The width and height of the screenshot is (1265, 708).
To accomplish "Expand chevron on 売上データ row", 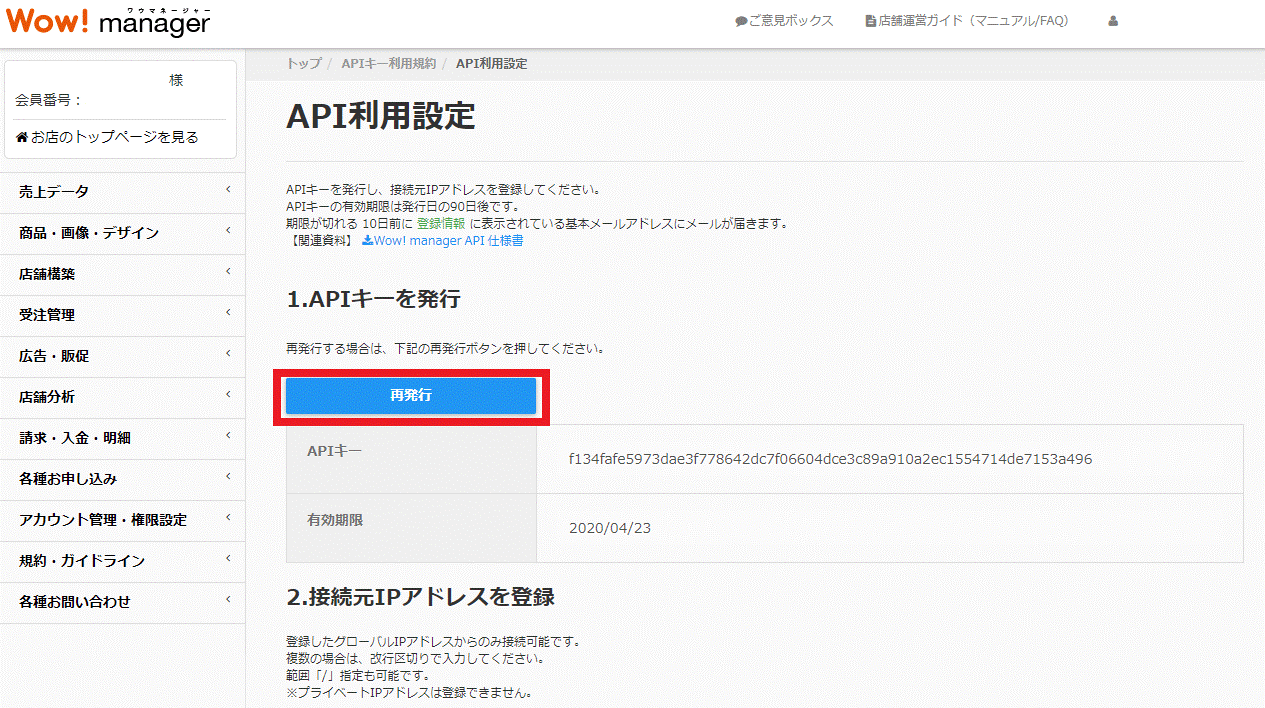I will pyautogui.click(x=228, y=189).
